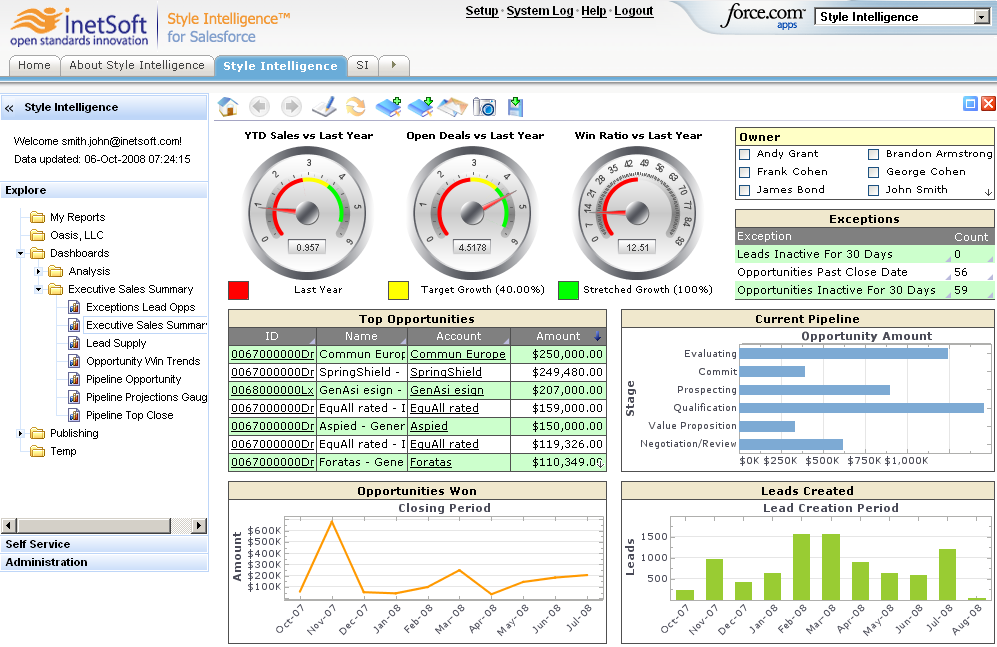Click the Lead Supply report icon

74,343
